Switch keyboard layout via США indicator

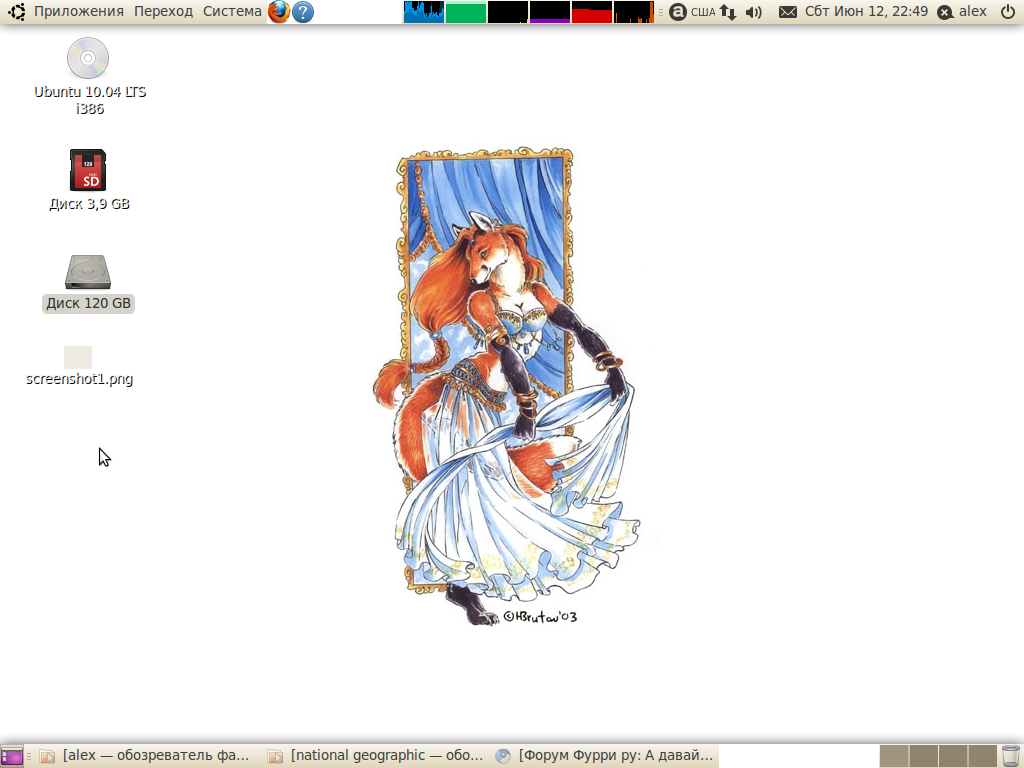point(703,12)
